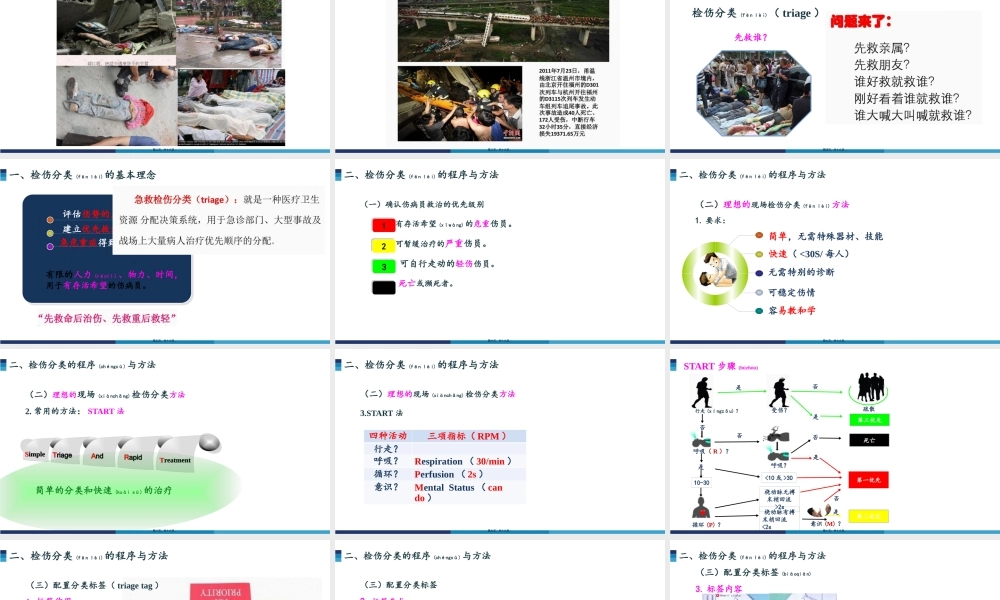Click the red 第一优先 flowchart box
This screenshot has width=1000, height=600.
click(868, 480)
